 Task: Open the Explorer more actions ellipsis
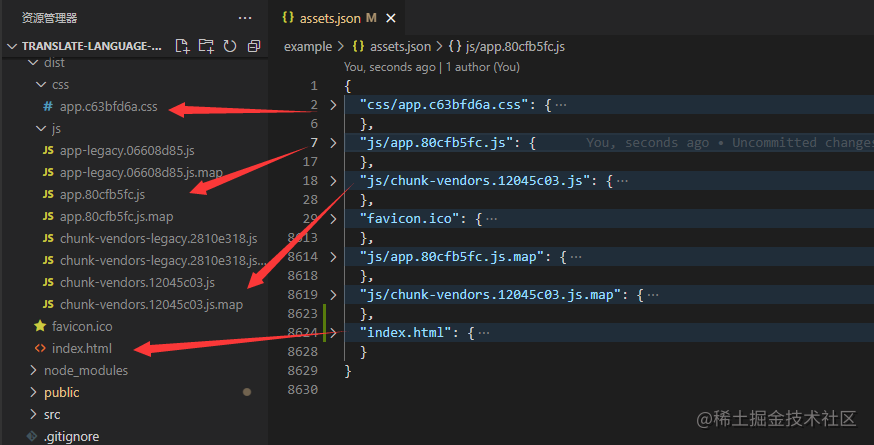pos(245,18)
